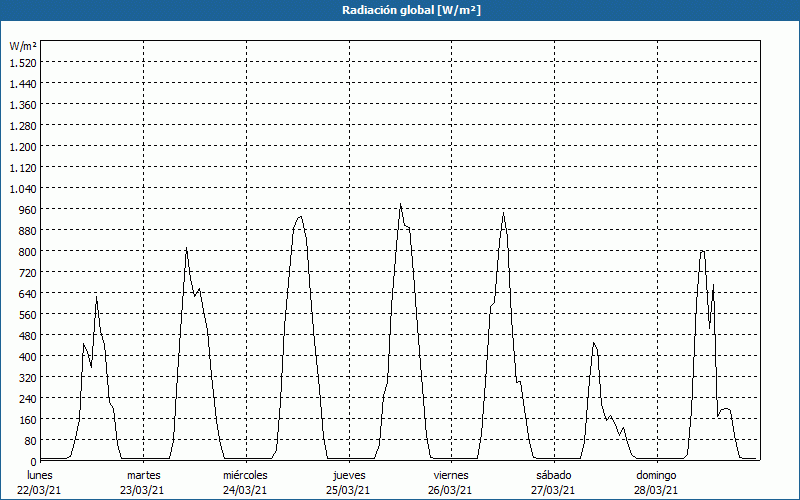The width and height of the screenshot is (800, 500).
Task: Select the 400 axis value
Action: [x=27, y=356]
